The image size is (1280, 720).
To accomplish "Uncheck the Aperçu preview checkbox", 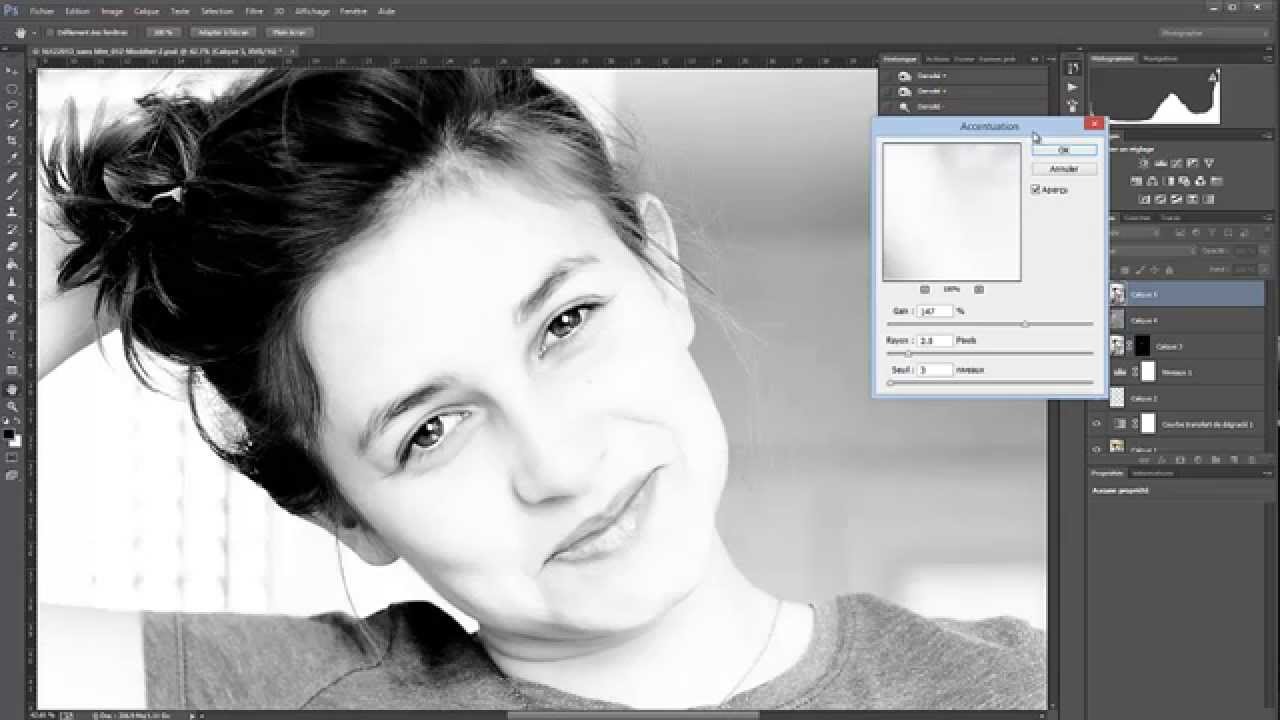I will click(1036, 189).
